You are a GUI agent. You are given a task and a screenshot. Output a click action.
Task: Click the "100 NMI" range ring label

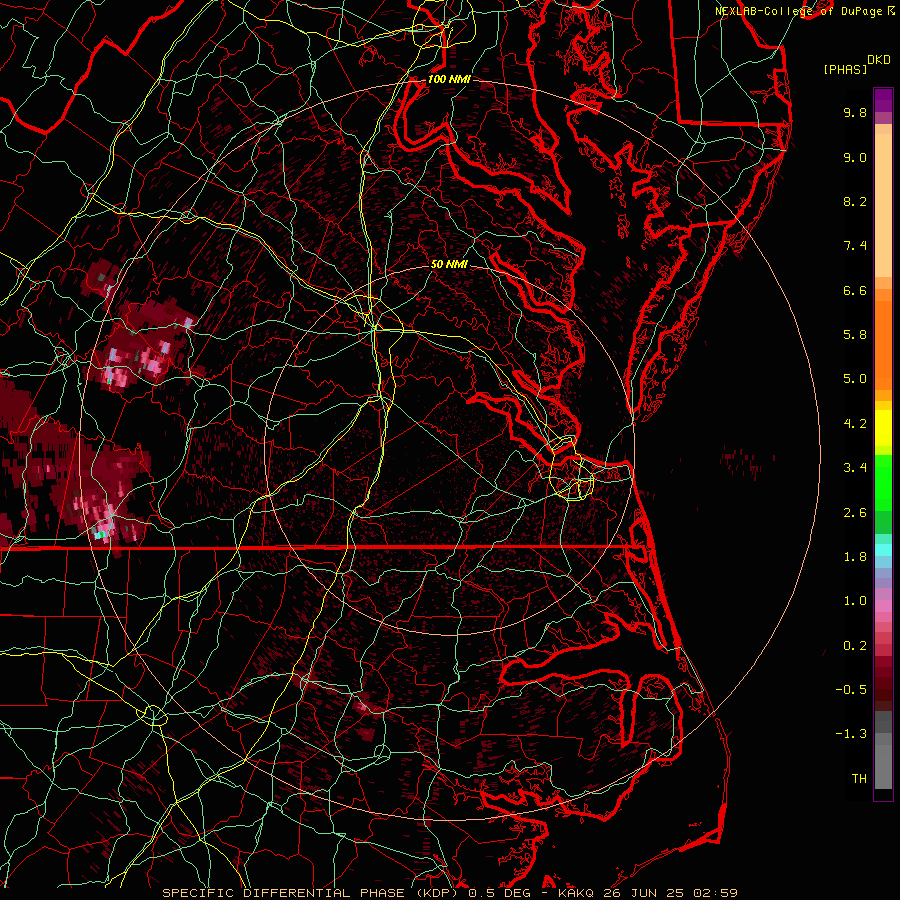449,79
